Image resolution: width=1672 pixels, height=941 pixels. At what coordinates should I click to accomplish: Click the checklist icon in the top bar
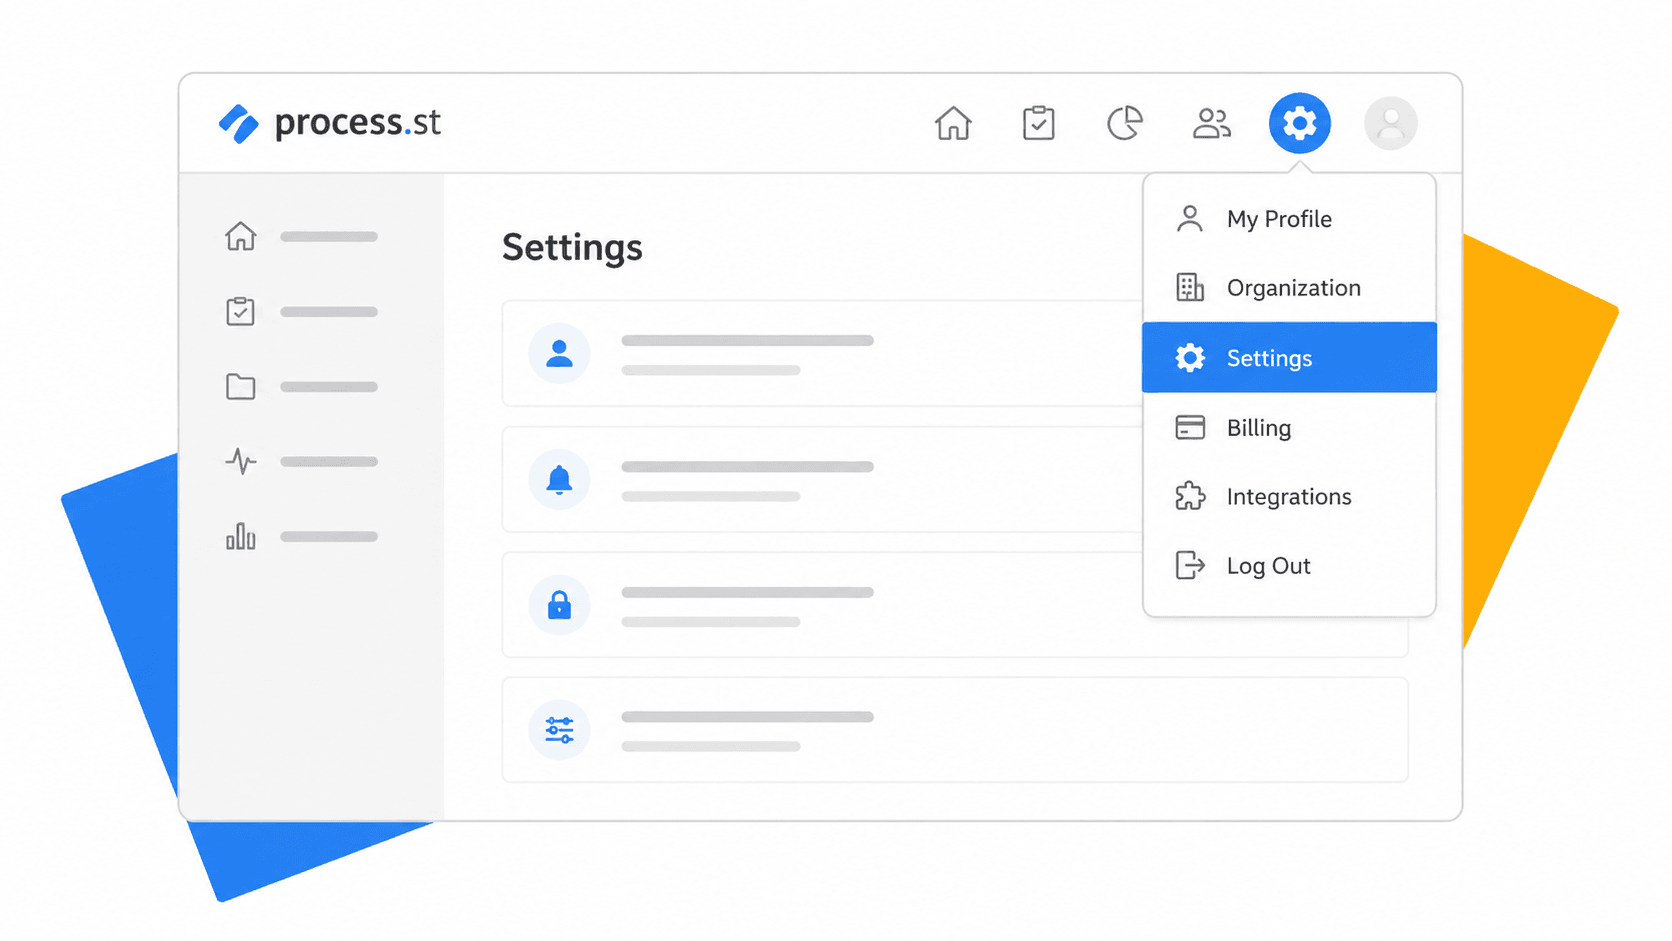click(x=1039, y=122)
